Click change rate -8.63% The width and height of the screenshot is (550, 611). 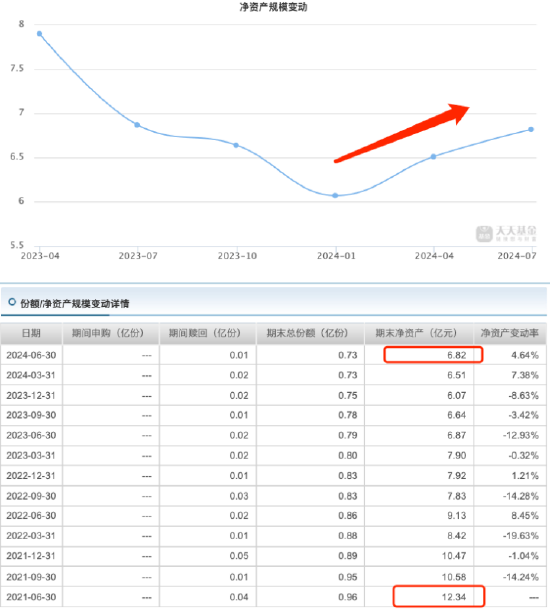[523, 396]
